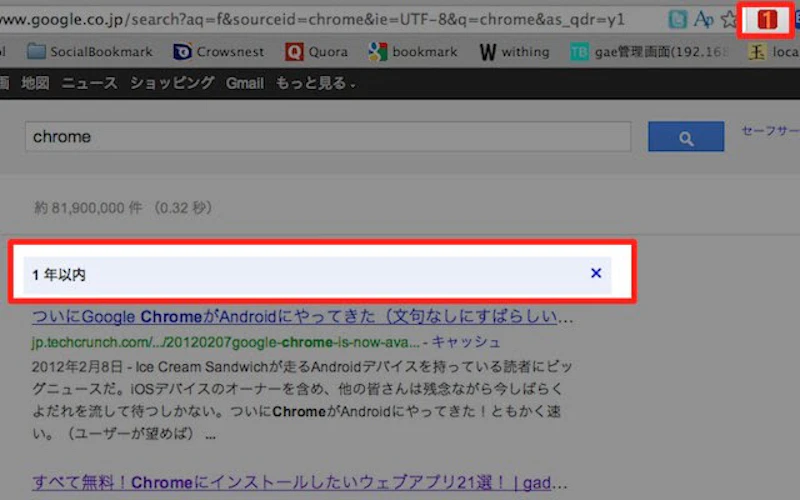800x500 pixels.
Task: Click the blue search magnifier button
Action: point(686,136)
